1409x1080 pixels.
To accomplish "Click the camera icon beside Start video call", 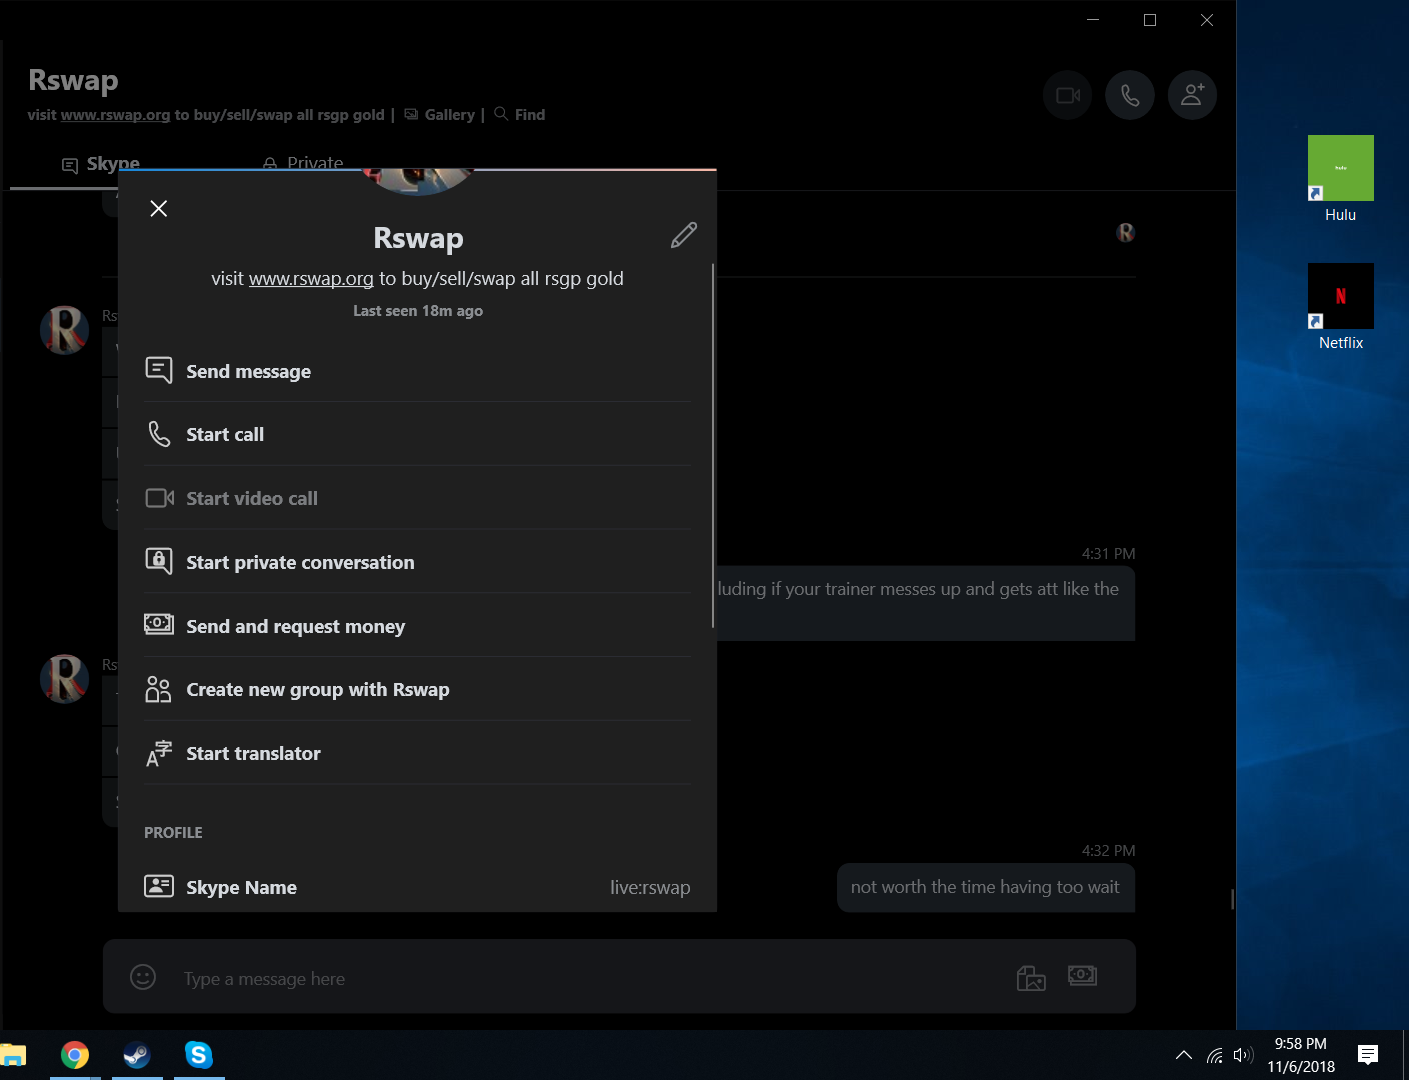I will (x=160, y=498).
